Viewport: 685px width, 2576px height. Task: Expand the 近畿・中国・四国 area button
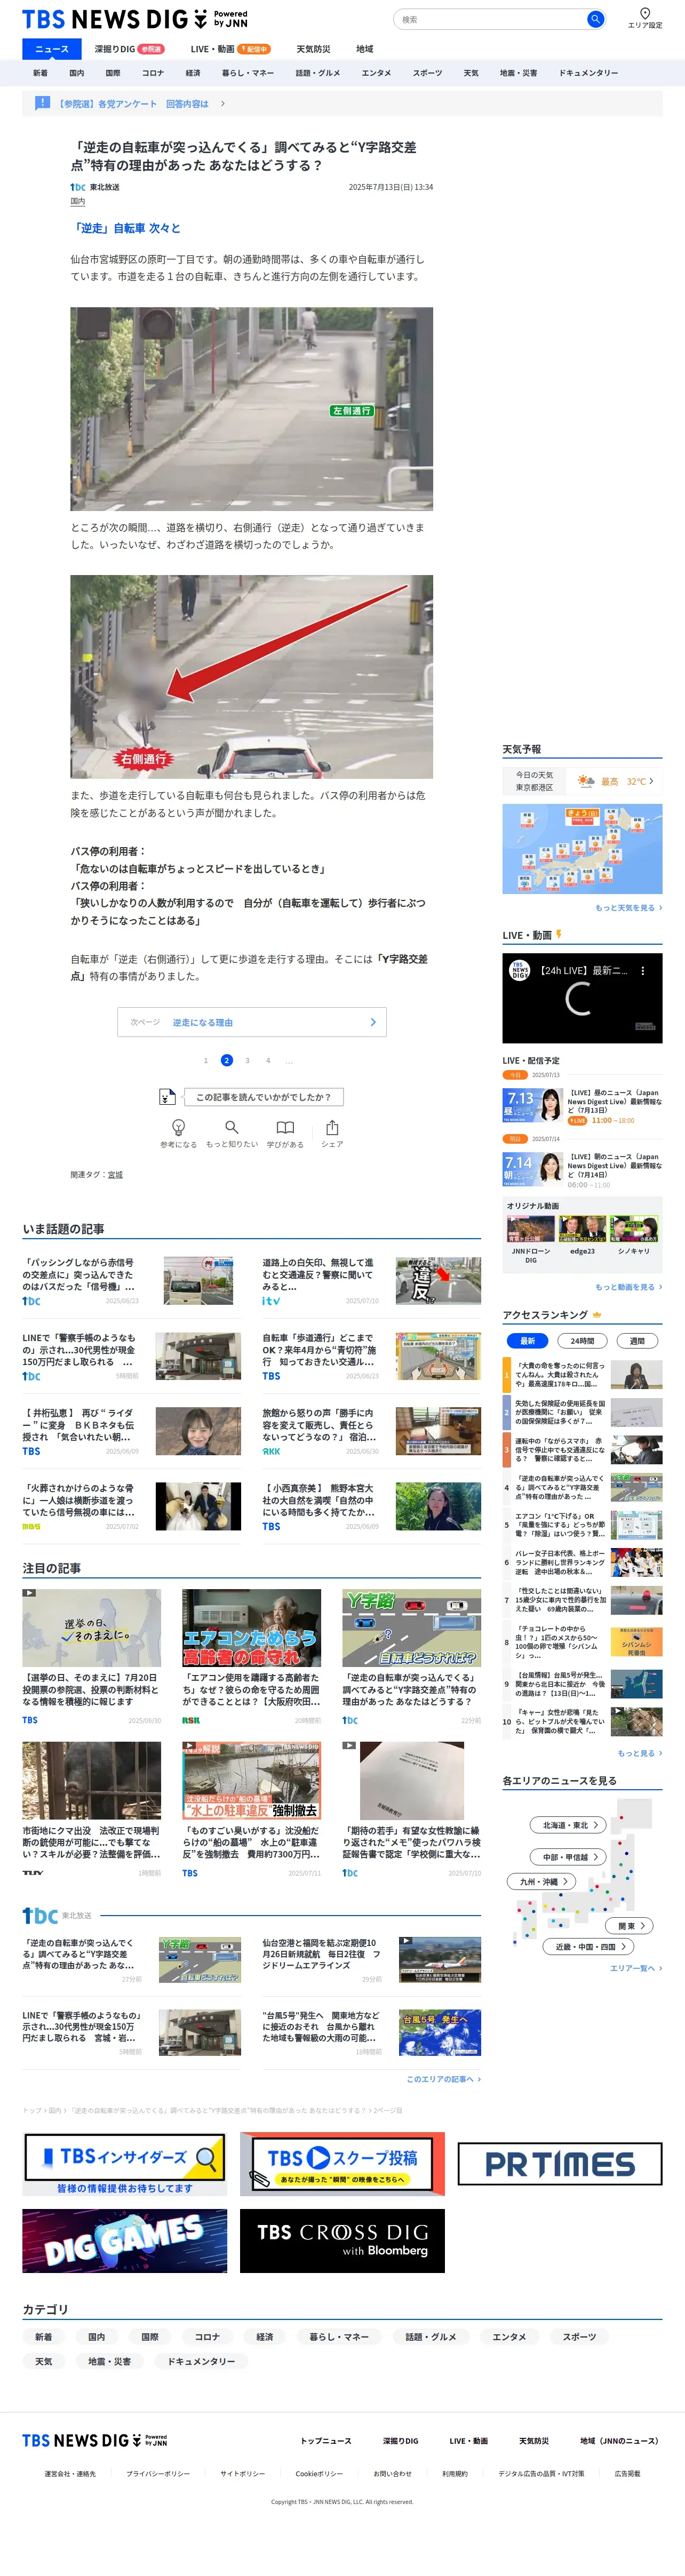[589, 1947]
